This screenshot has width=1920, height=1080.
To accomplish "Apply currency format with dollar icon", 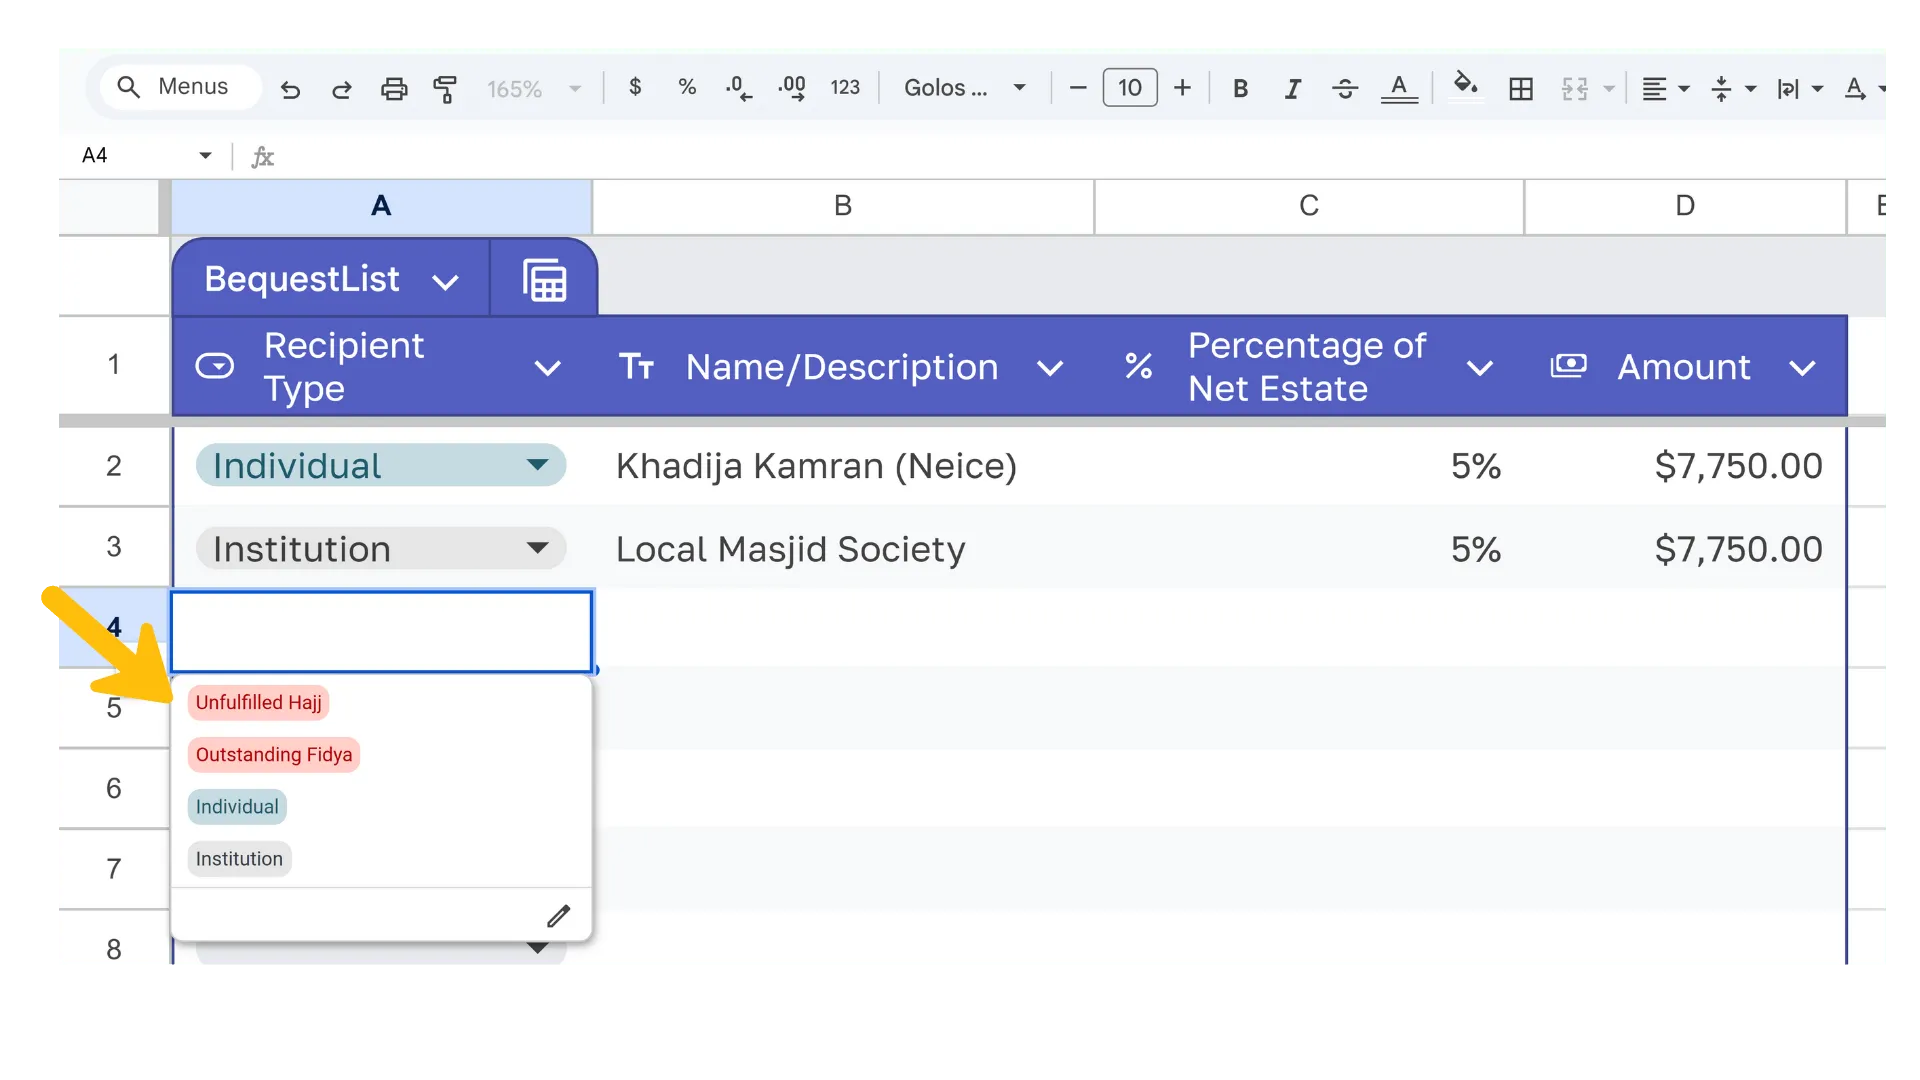I will point(635,87).
